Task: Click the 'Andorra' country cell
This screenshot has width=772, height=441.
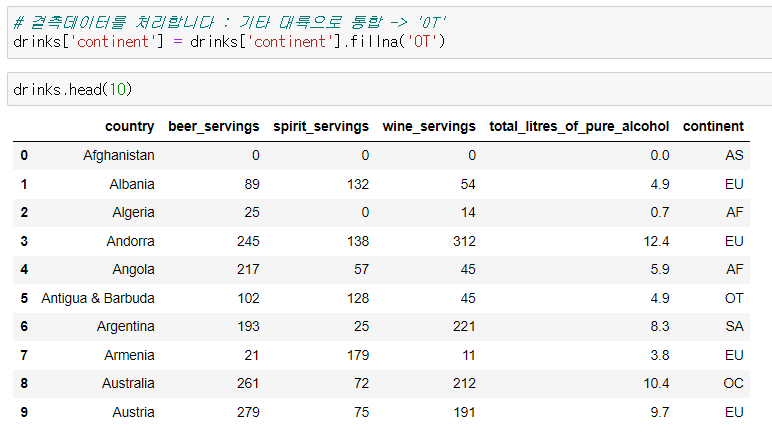Action: (130, 242)
